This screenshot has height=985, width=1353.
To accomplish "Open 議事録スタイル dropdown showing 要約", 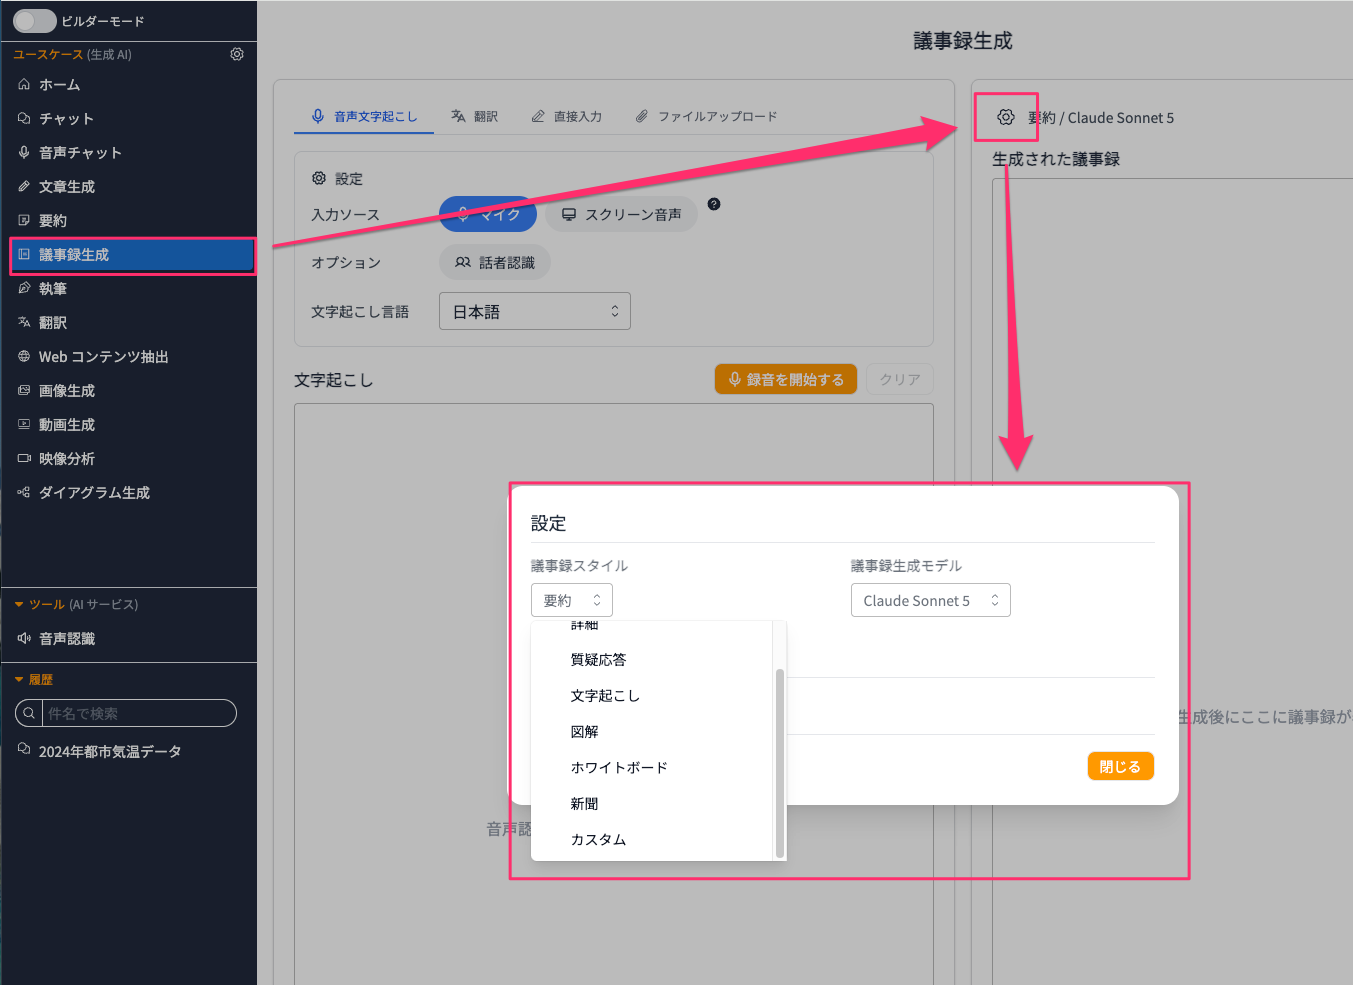I will coord(572,600).
